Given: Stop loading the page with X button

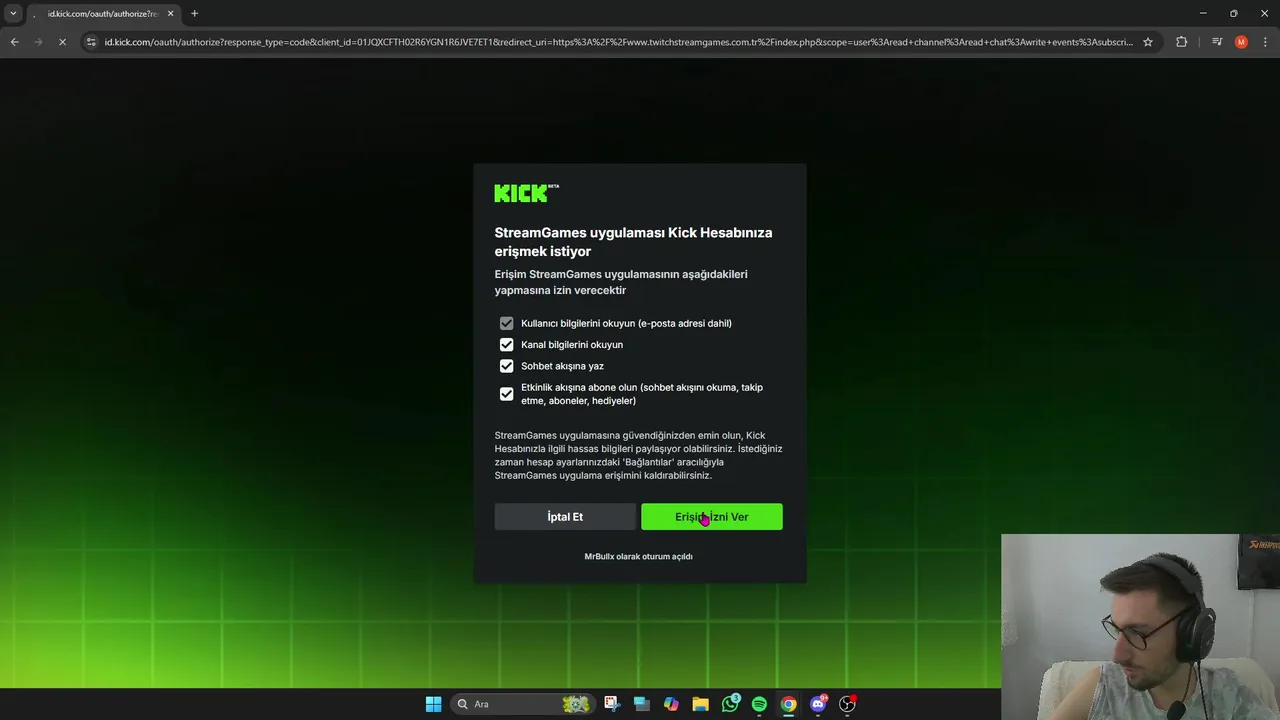Looking at the screenshot, I should tap(62, 42).
